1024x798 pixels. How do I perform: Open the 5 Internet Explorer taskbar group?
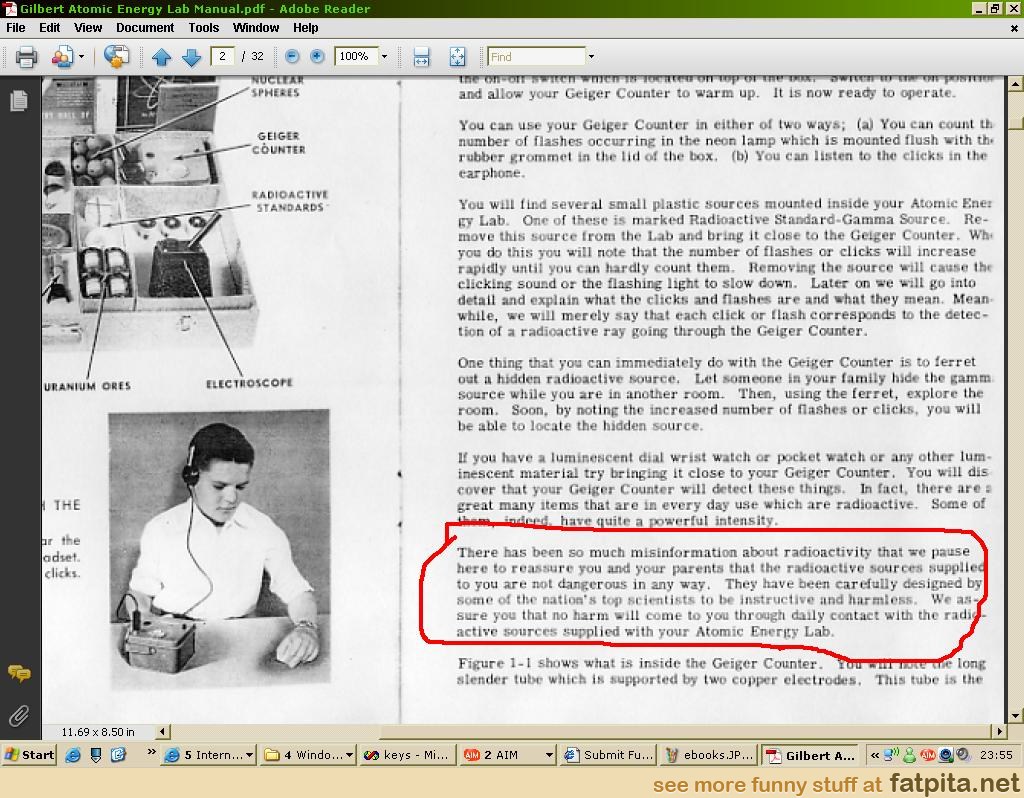[208, 755]
